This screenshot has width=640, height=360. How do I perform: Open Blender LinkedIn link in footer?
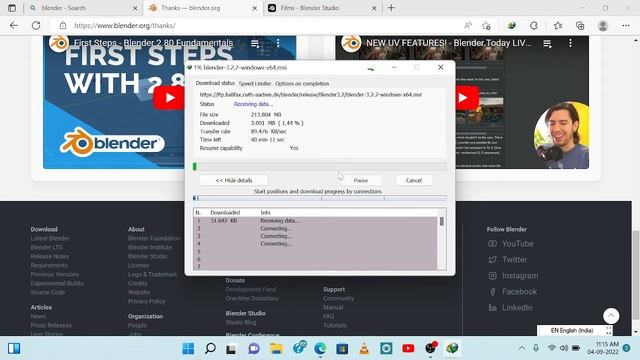coord(510,308)
